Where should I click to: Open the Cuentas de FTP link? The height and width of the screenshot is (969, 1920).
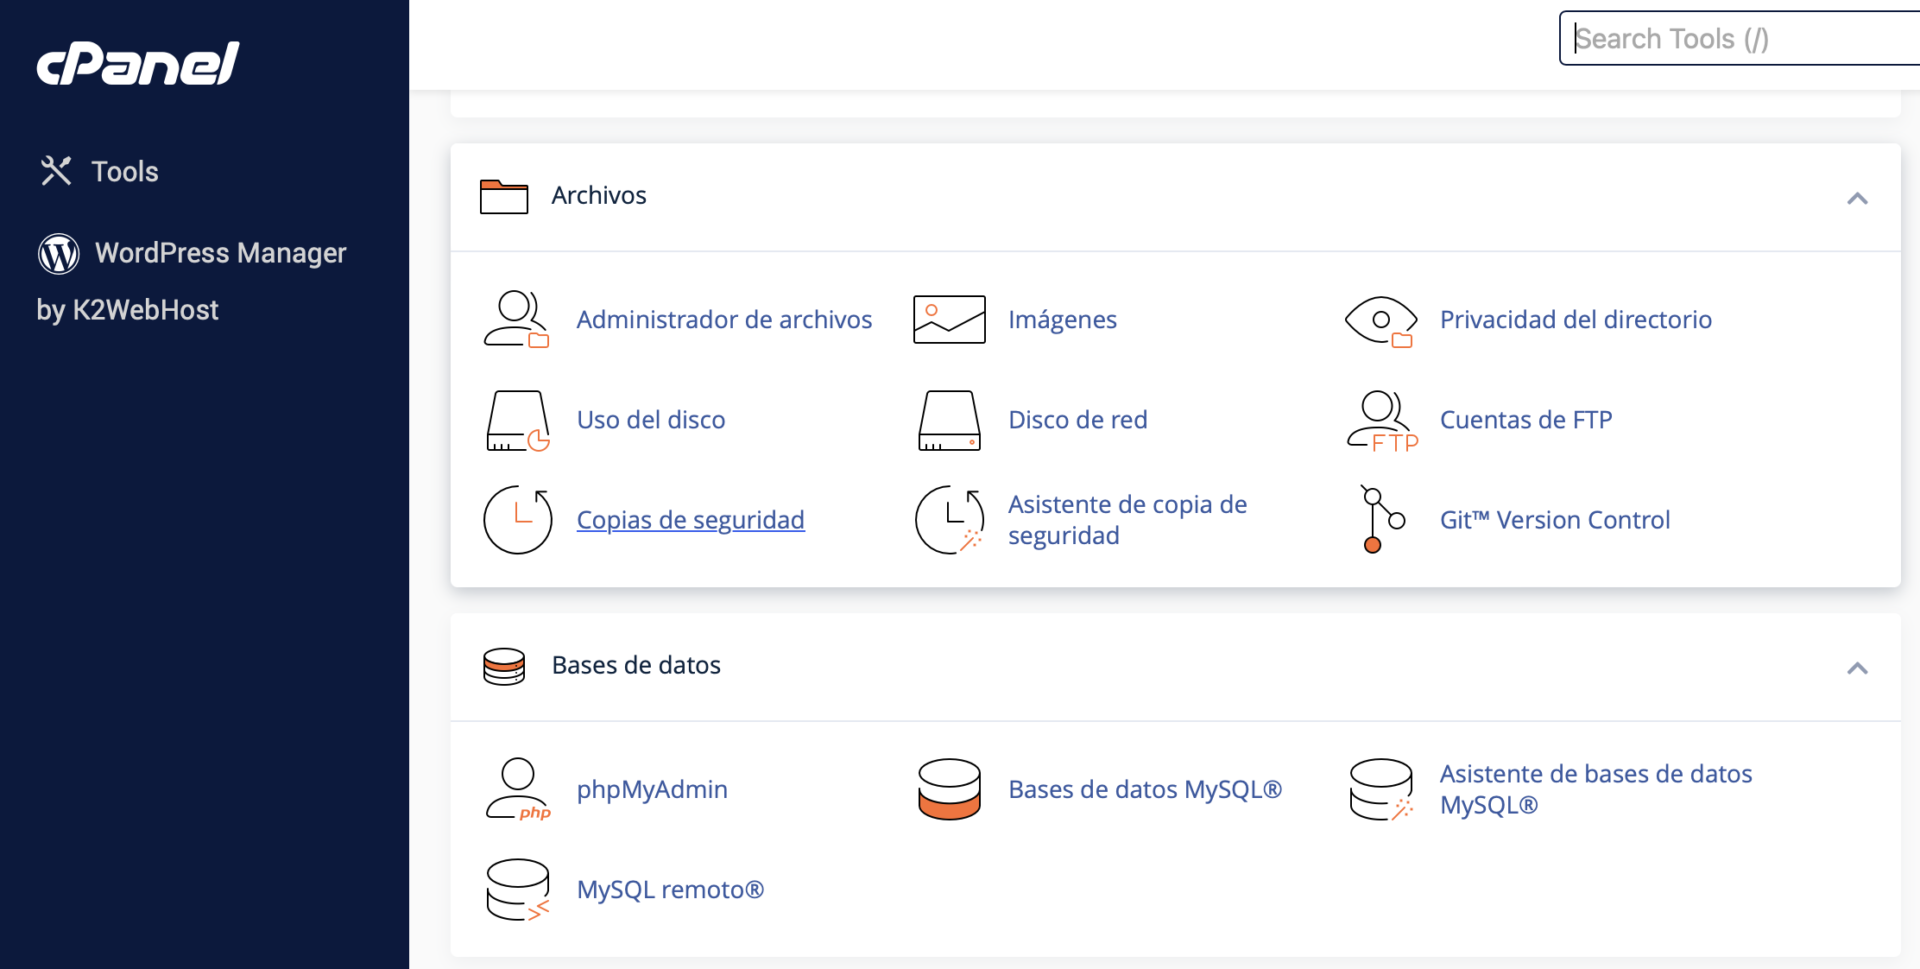(1526, 419)
